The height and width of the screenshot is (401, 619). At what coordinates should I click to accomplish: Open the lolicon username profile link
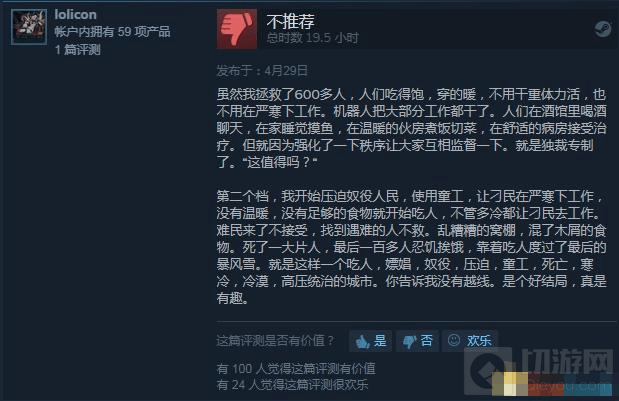75,15
